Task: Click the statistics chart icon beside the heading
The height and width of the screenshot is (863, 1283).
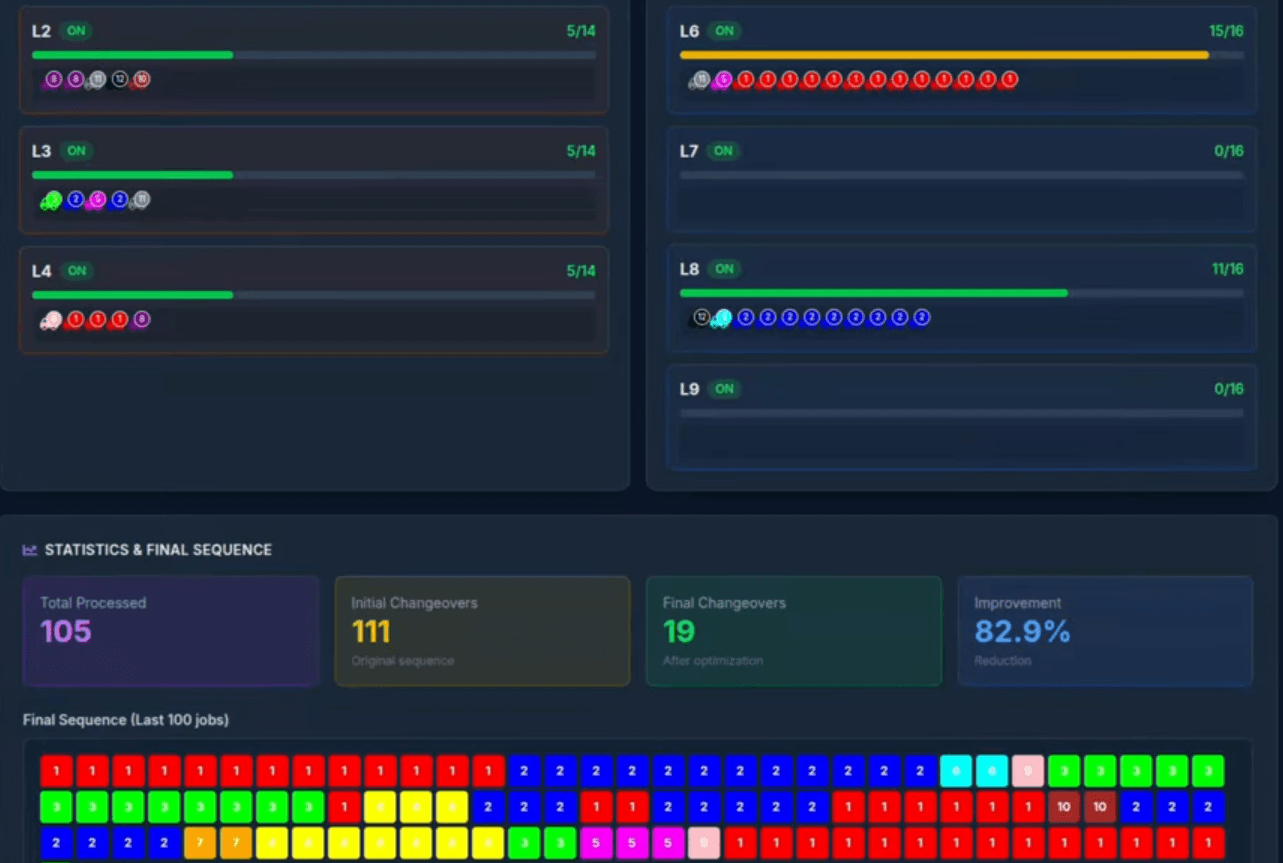Action: click(30, 550)
